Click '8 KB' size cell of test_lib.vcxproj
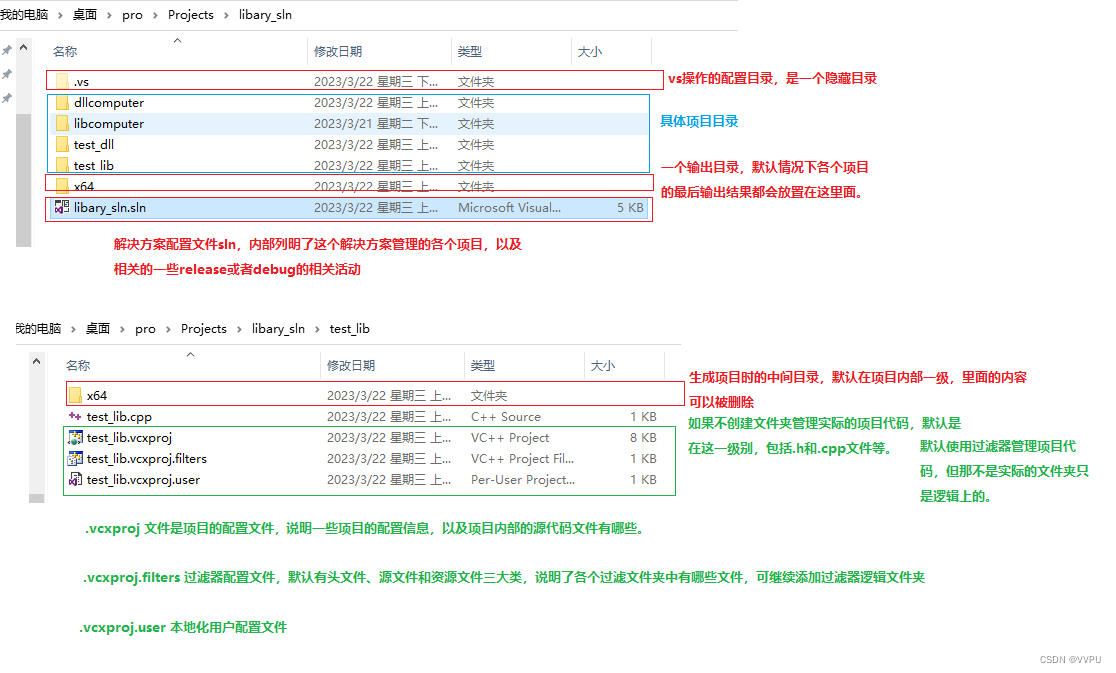The height and width of the screenshot is (673, 1116). click(x=643, y=438)
